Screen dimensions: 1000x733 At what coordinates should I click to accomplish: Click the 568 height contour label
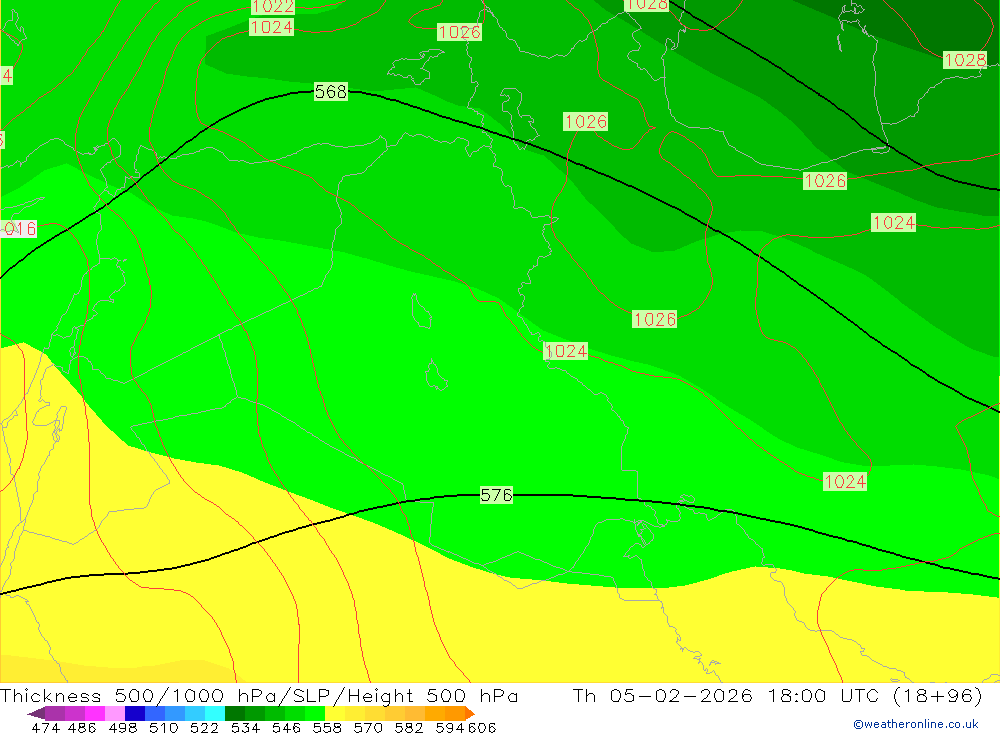pyautogui.click(x=331, y=92)
